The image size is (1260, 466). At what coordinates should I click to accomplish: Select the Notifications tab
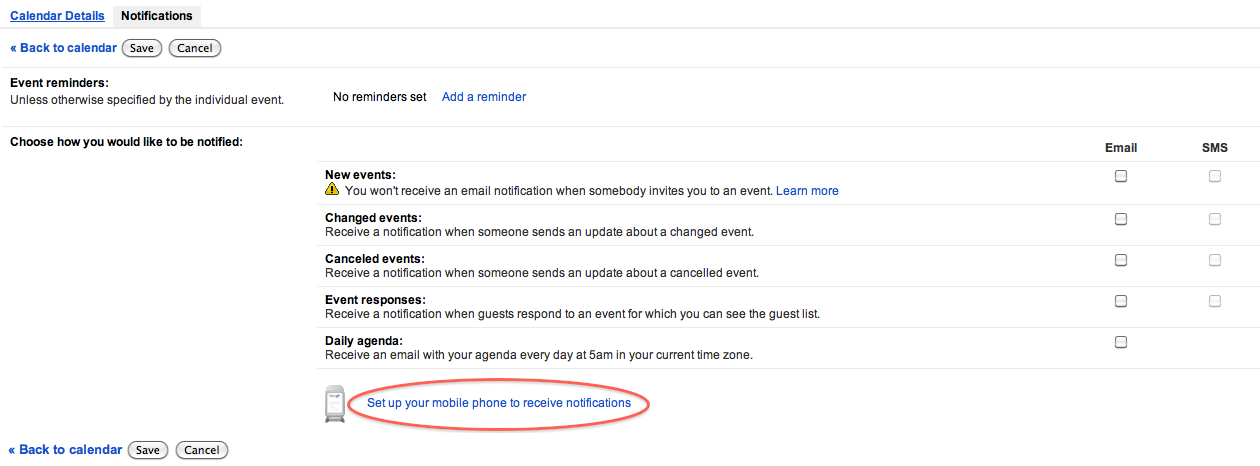(x=157, y=16)
